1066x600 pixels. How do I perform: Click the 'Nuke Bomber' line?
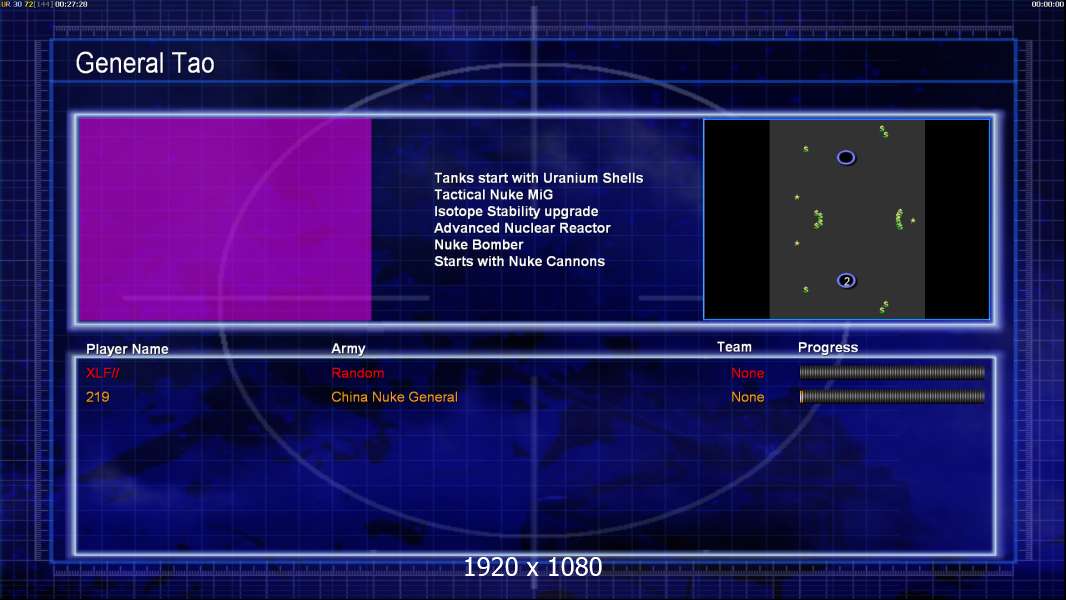tap(479, 245)
